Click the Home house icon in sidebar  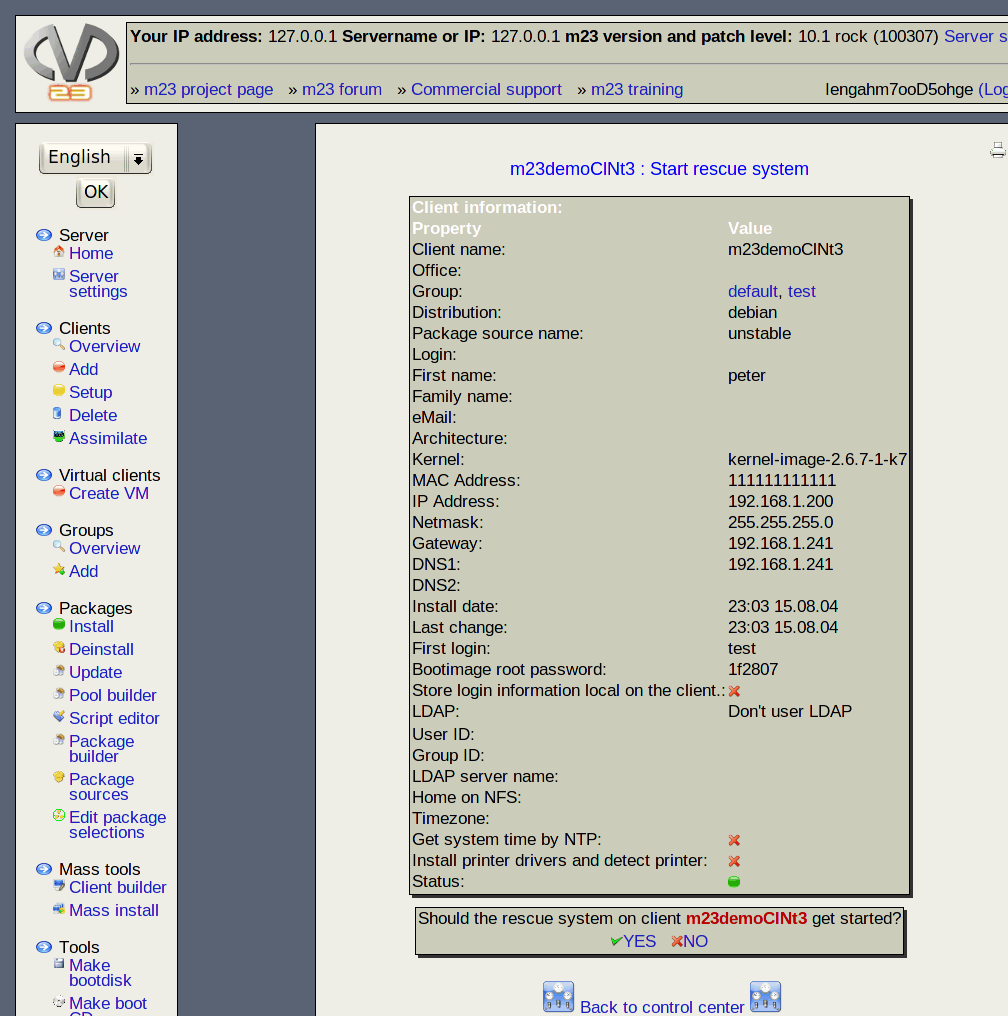(59, 252)
